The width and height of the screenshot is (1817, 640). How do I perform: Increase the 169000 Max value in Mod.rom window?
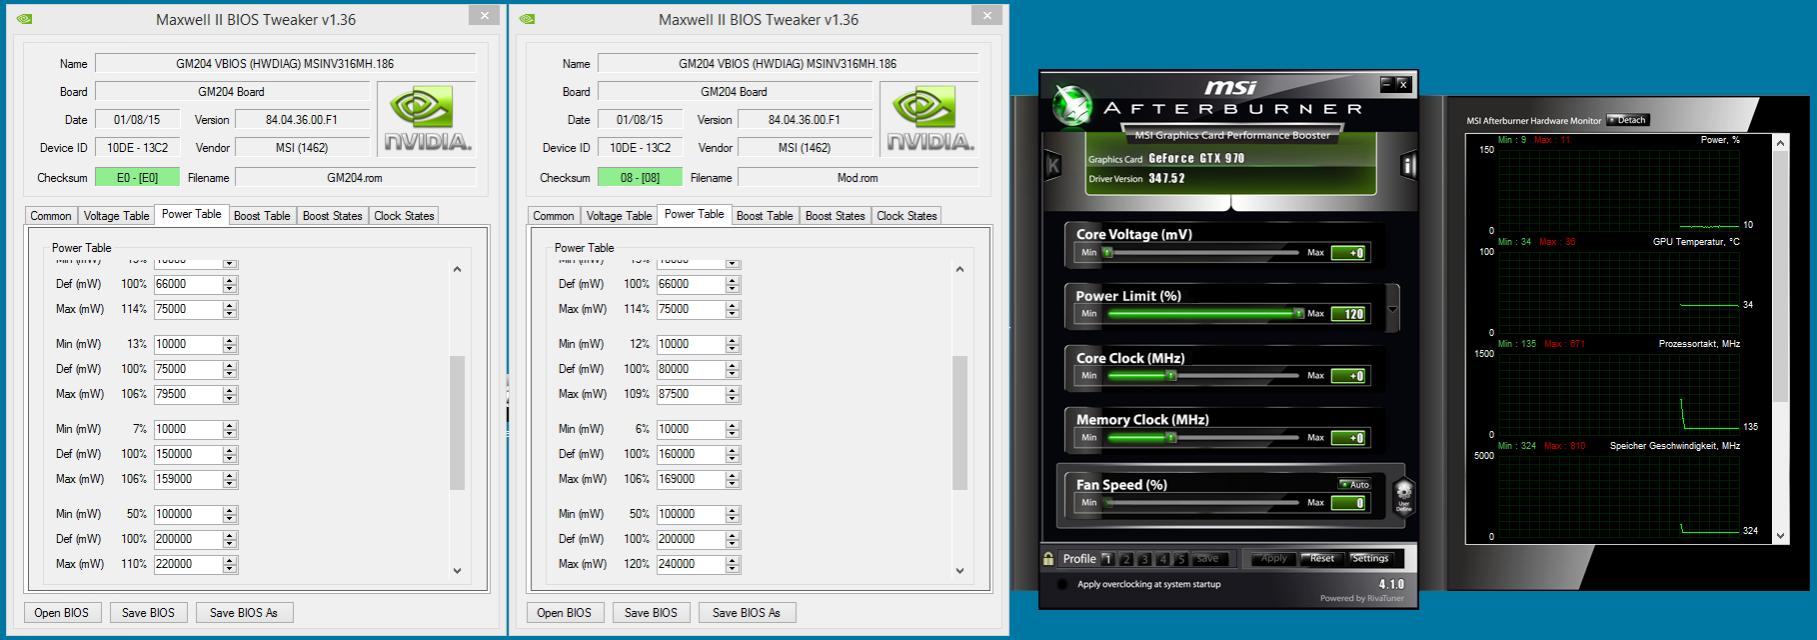pyautogui.click(x=733, y=475)
